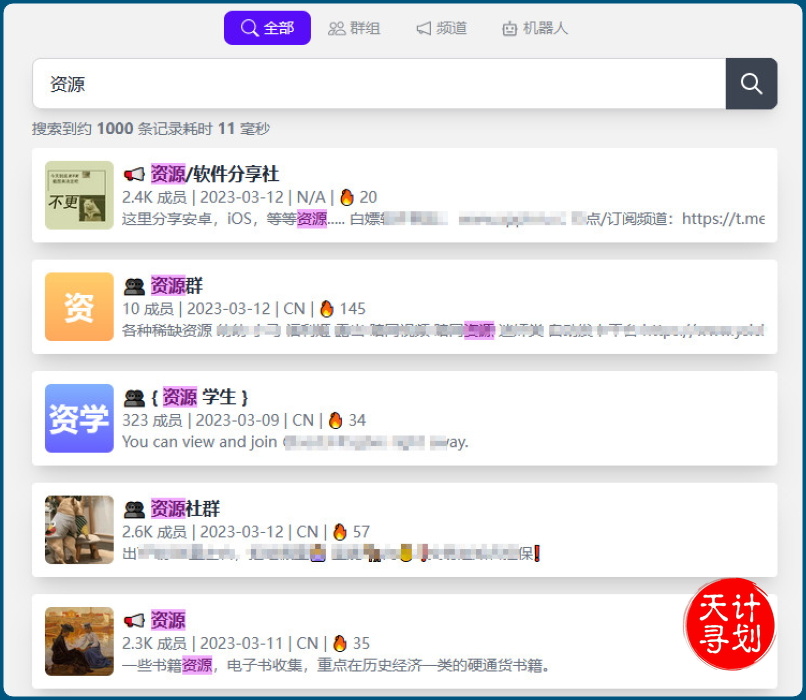Viewport: 806px width, 700px height.
Task: Open the 资源/软件分享社 channel title
Action: tap(214, 174)
